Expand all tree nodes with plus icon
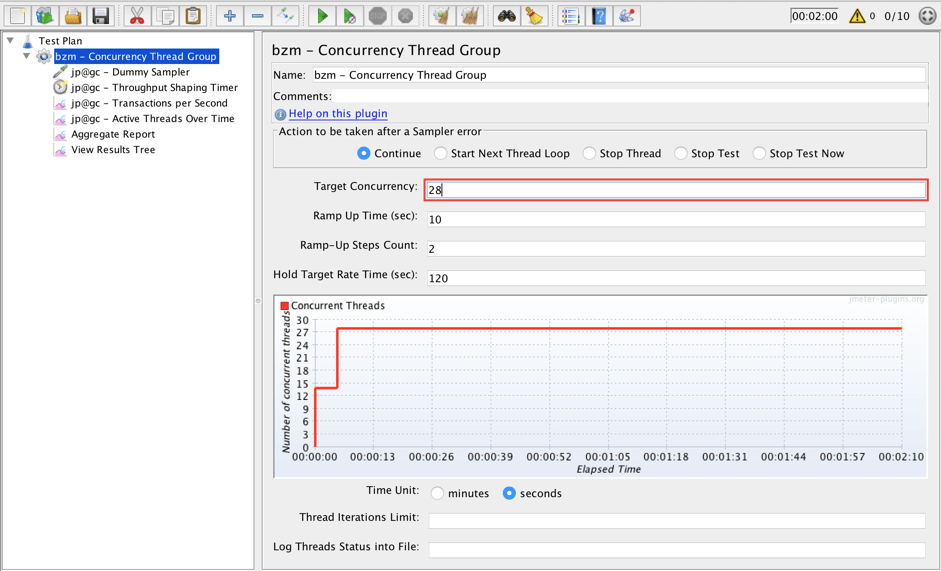Viewport: 941px width, 571px height. tap(230, 16)
